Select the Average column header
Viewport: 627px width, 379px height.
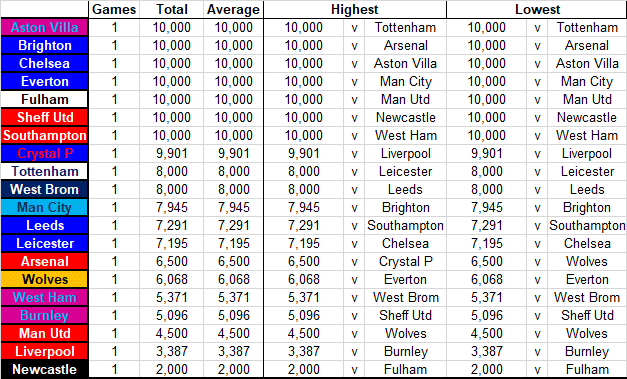[x=234, y=10]
